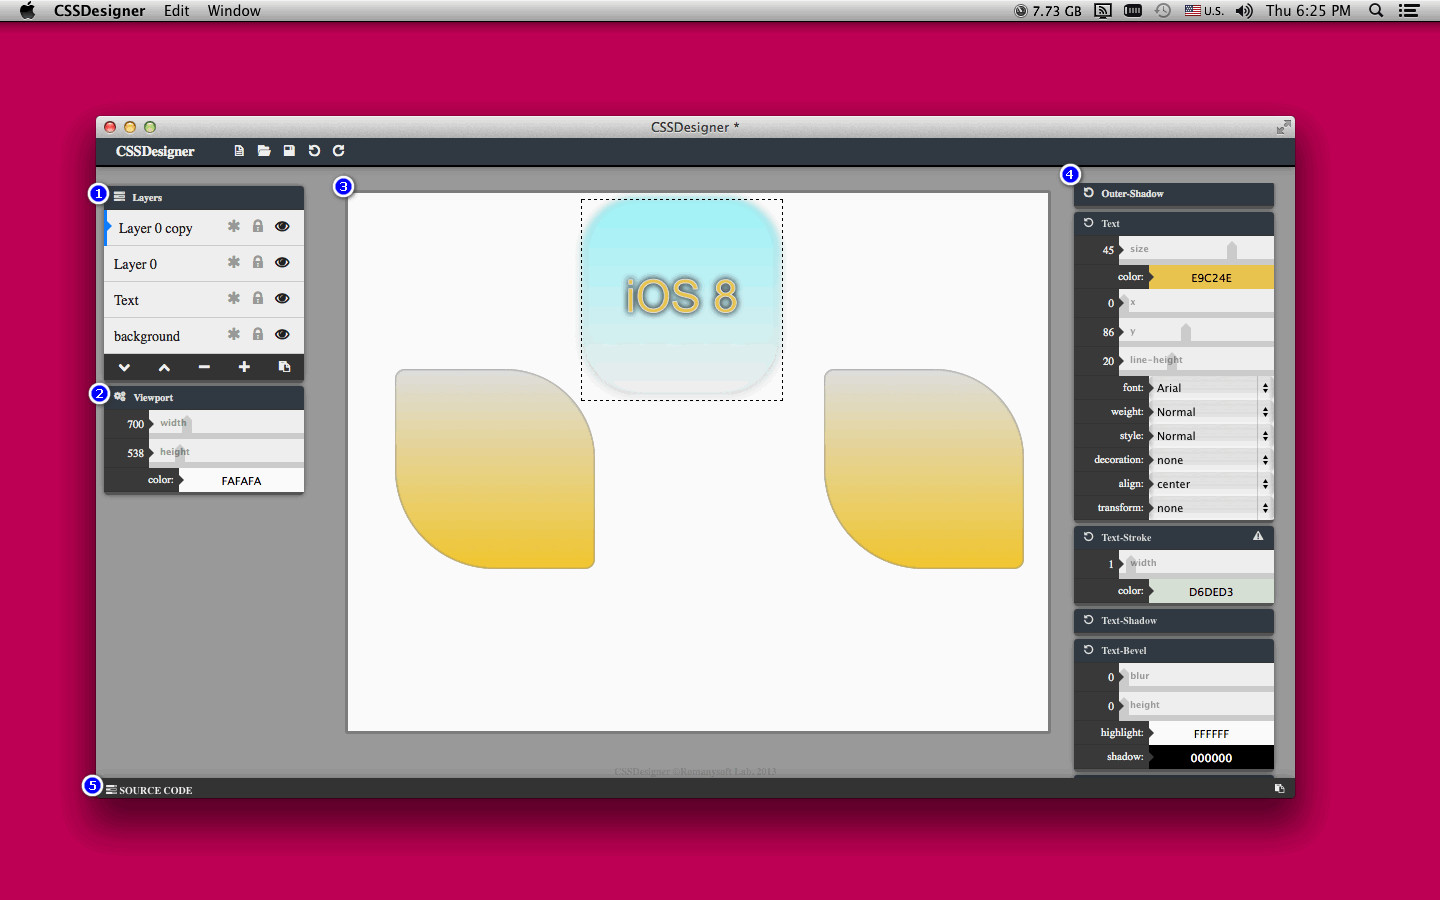Open the Window menu
1440x900 pixels.
click(x=234, y=11)
